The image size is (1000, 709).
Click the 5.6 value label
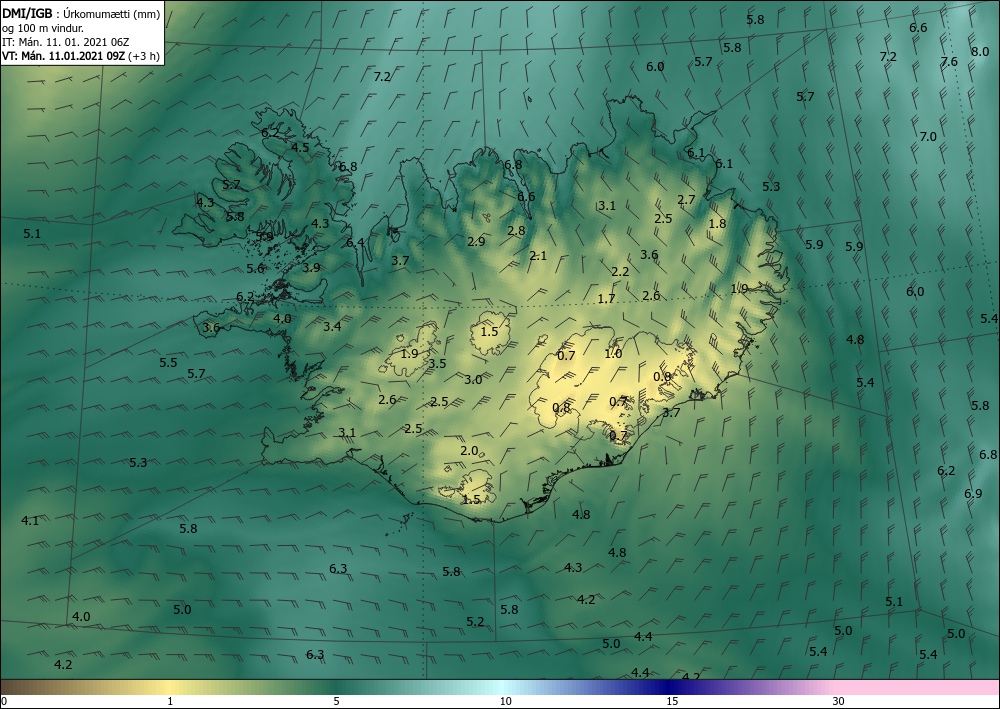coord(255,268)
